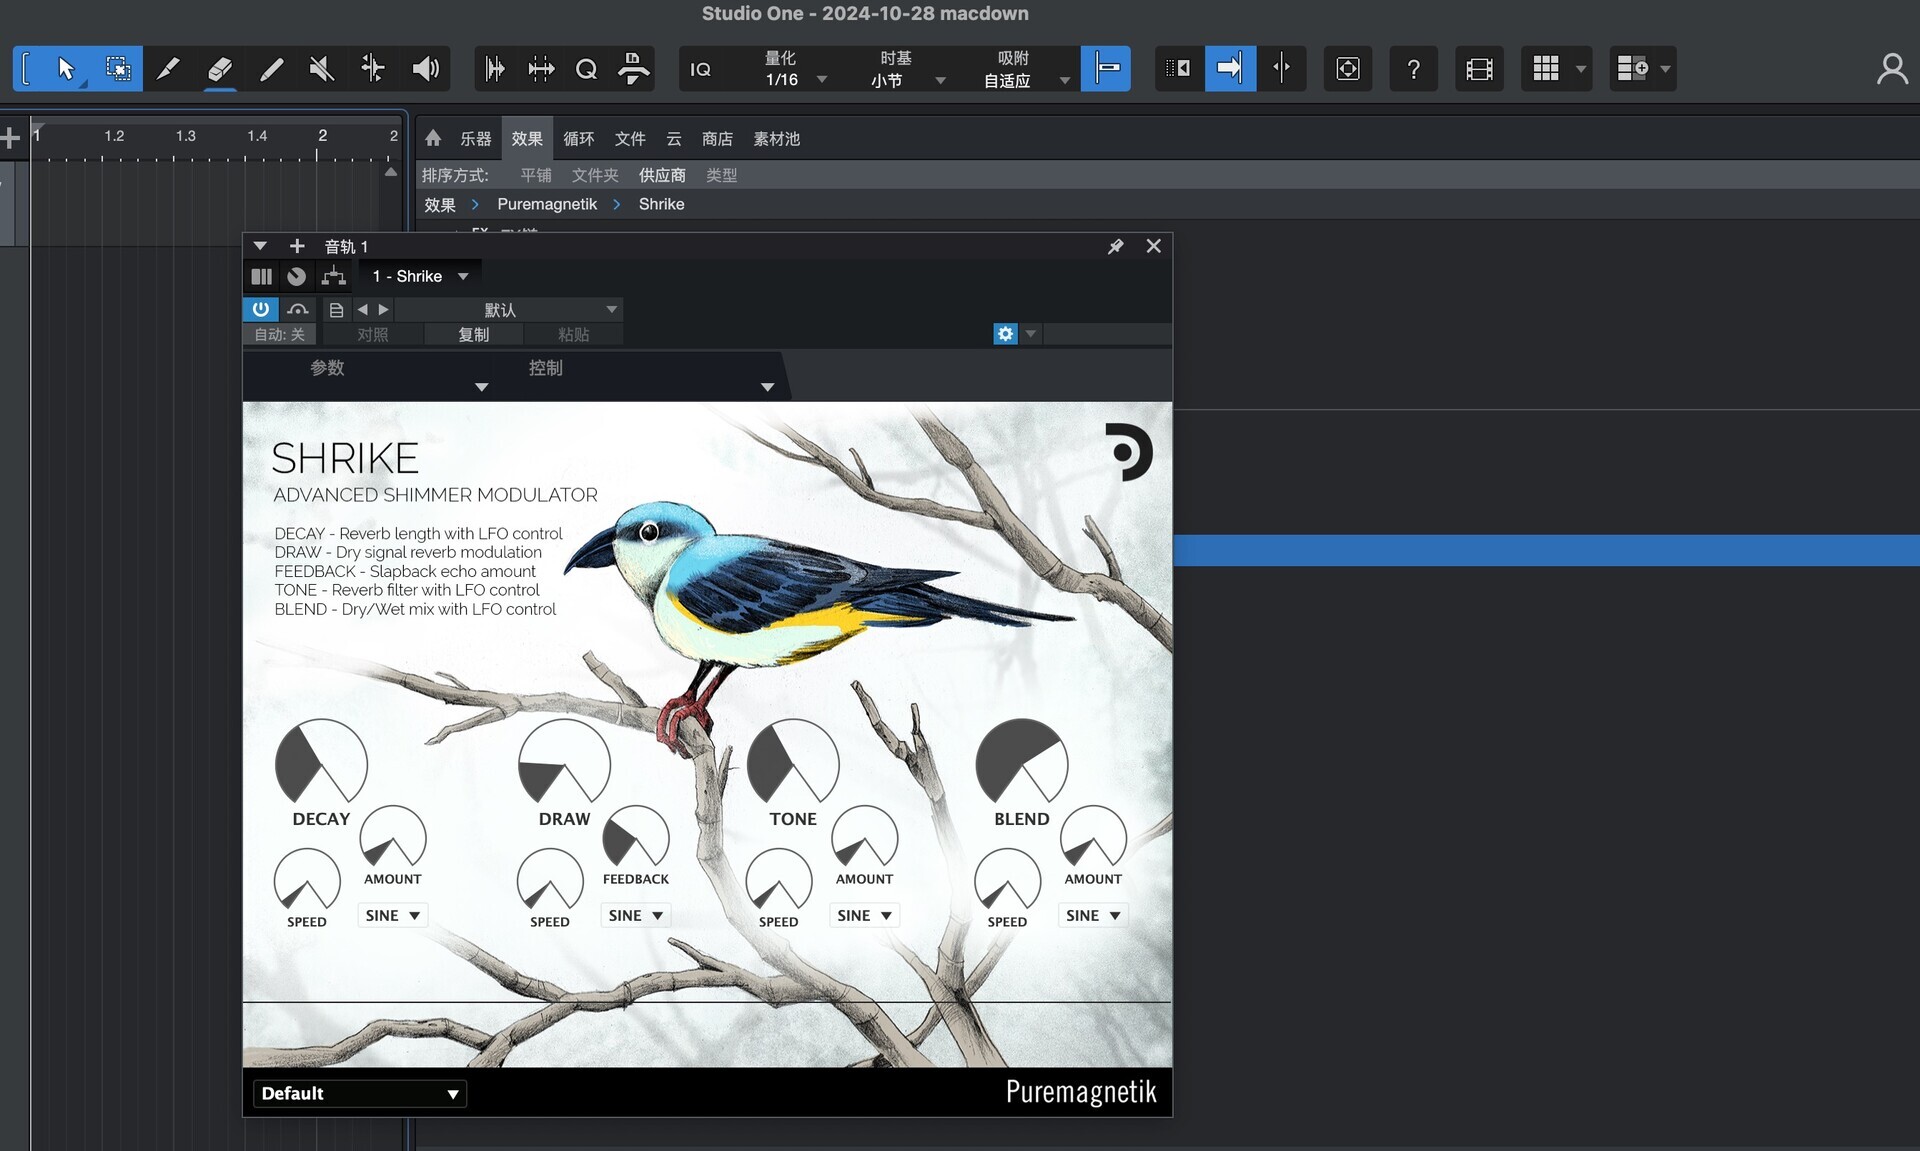Click the Puremagnetik logo icon
Viewport: 1920px width, 1151px height.
(x=1129, y=452)
